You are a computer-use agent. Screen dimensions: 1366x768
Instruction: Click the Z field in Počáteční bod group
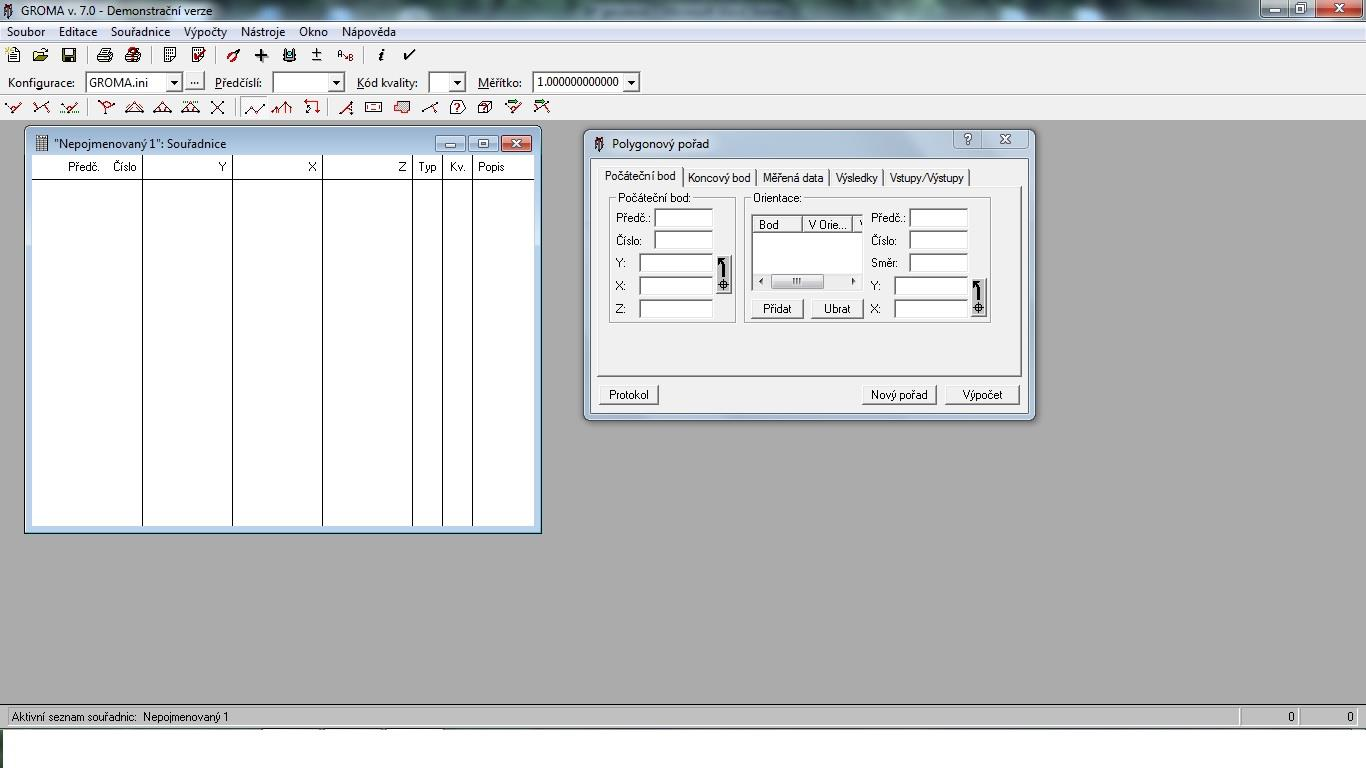[x=676, y=309]
